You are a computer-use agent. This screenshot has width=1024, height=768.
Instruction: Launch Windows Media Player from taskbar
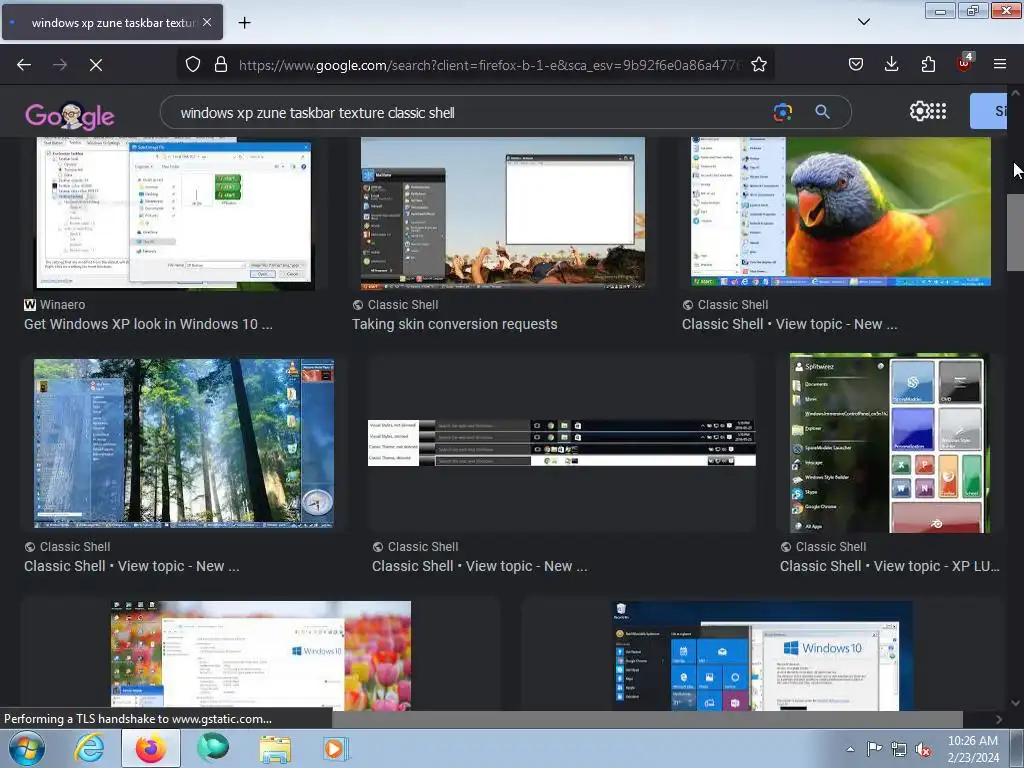[336, 748]
